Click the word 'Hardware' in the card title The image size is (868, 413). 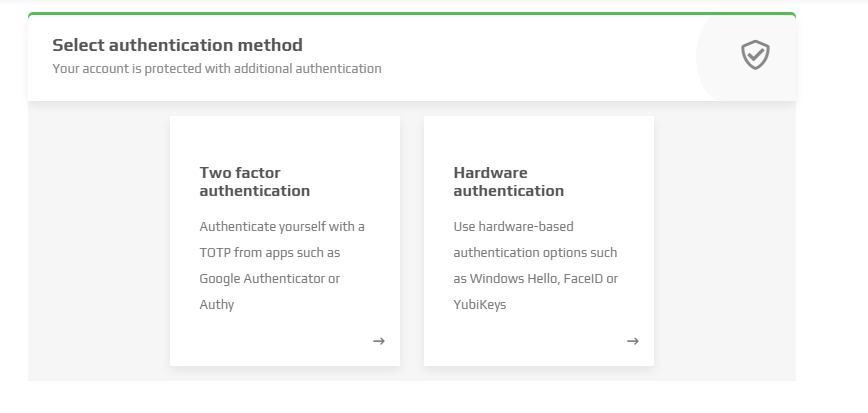tap(491, 173)
